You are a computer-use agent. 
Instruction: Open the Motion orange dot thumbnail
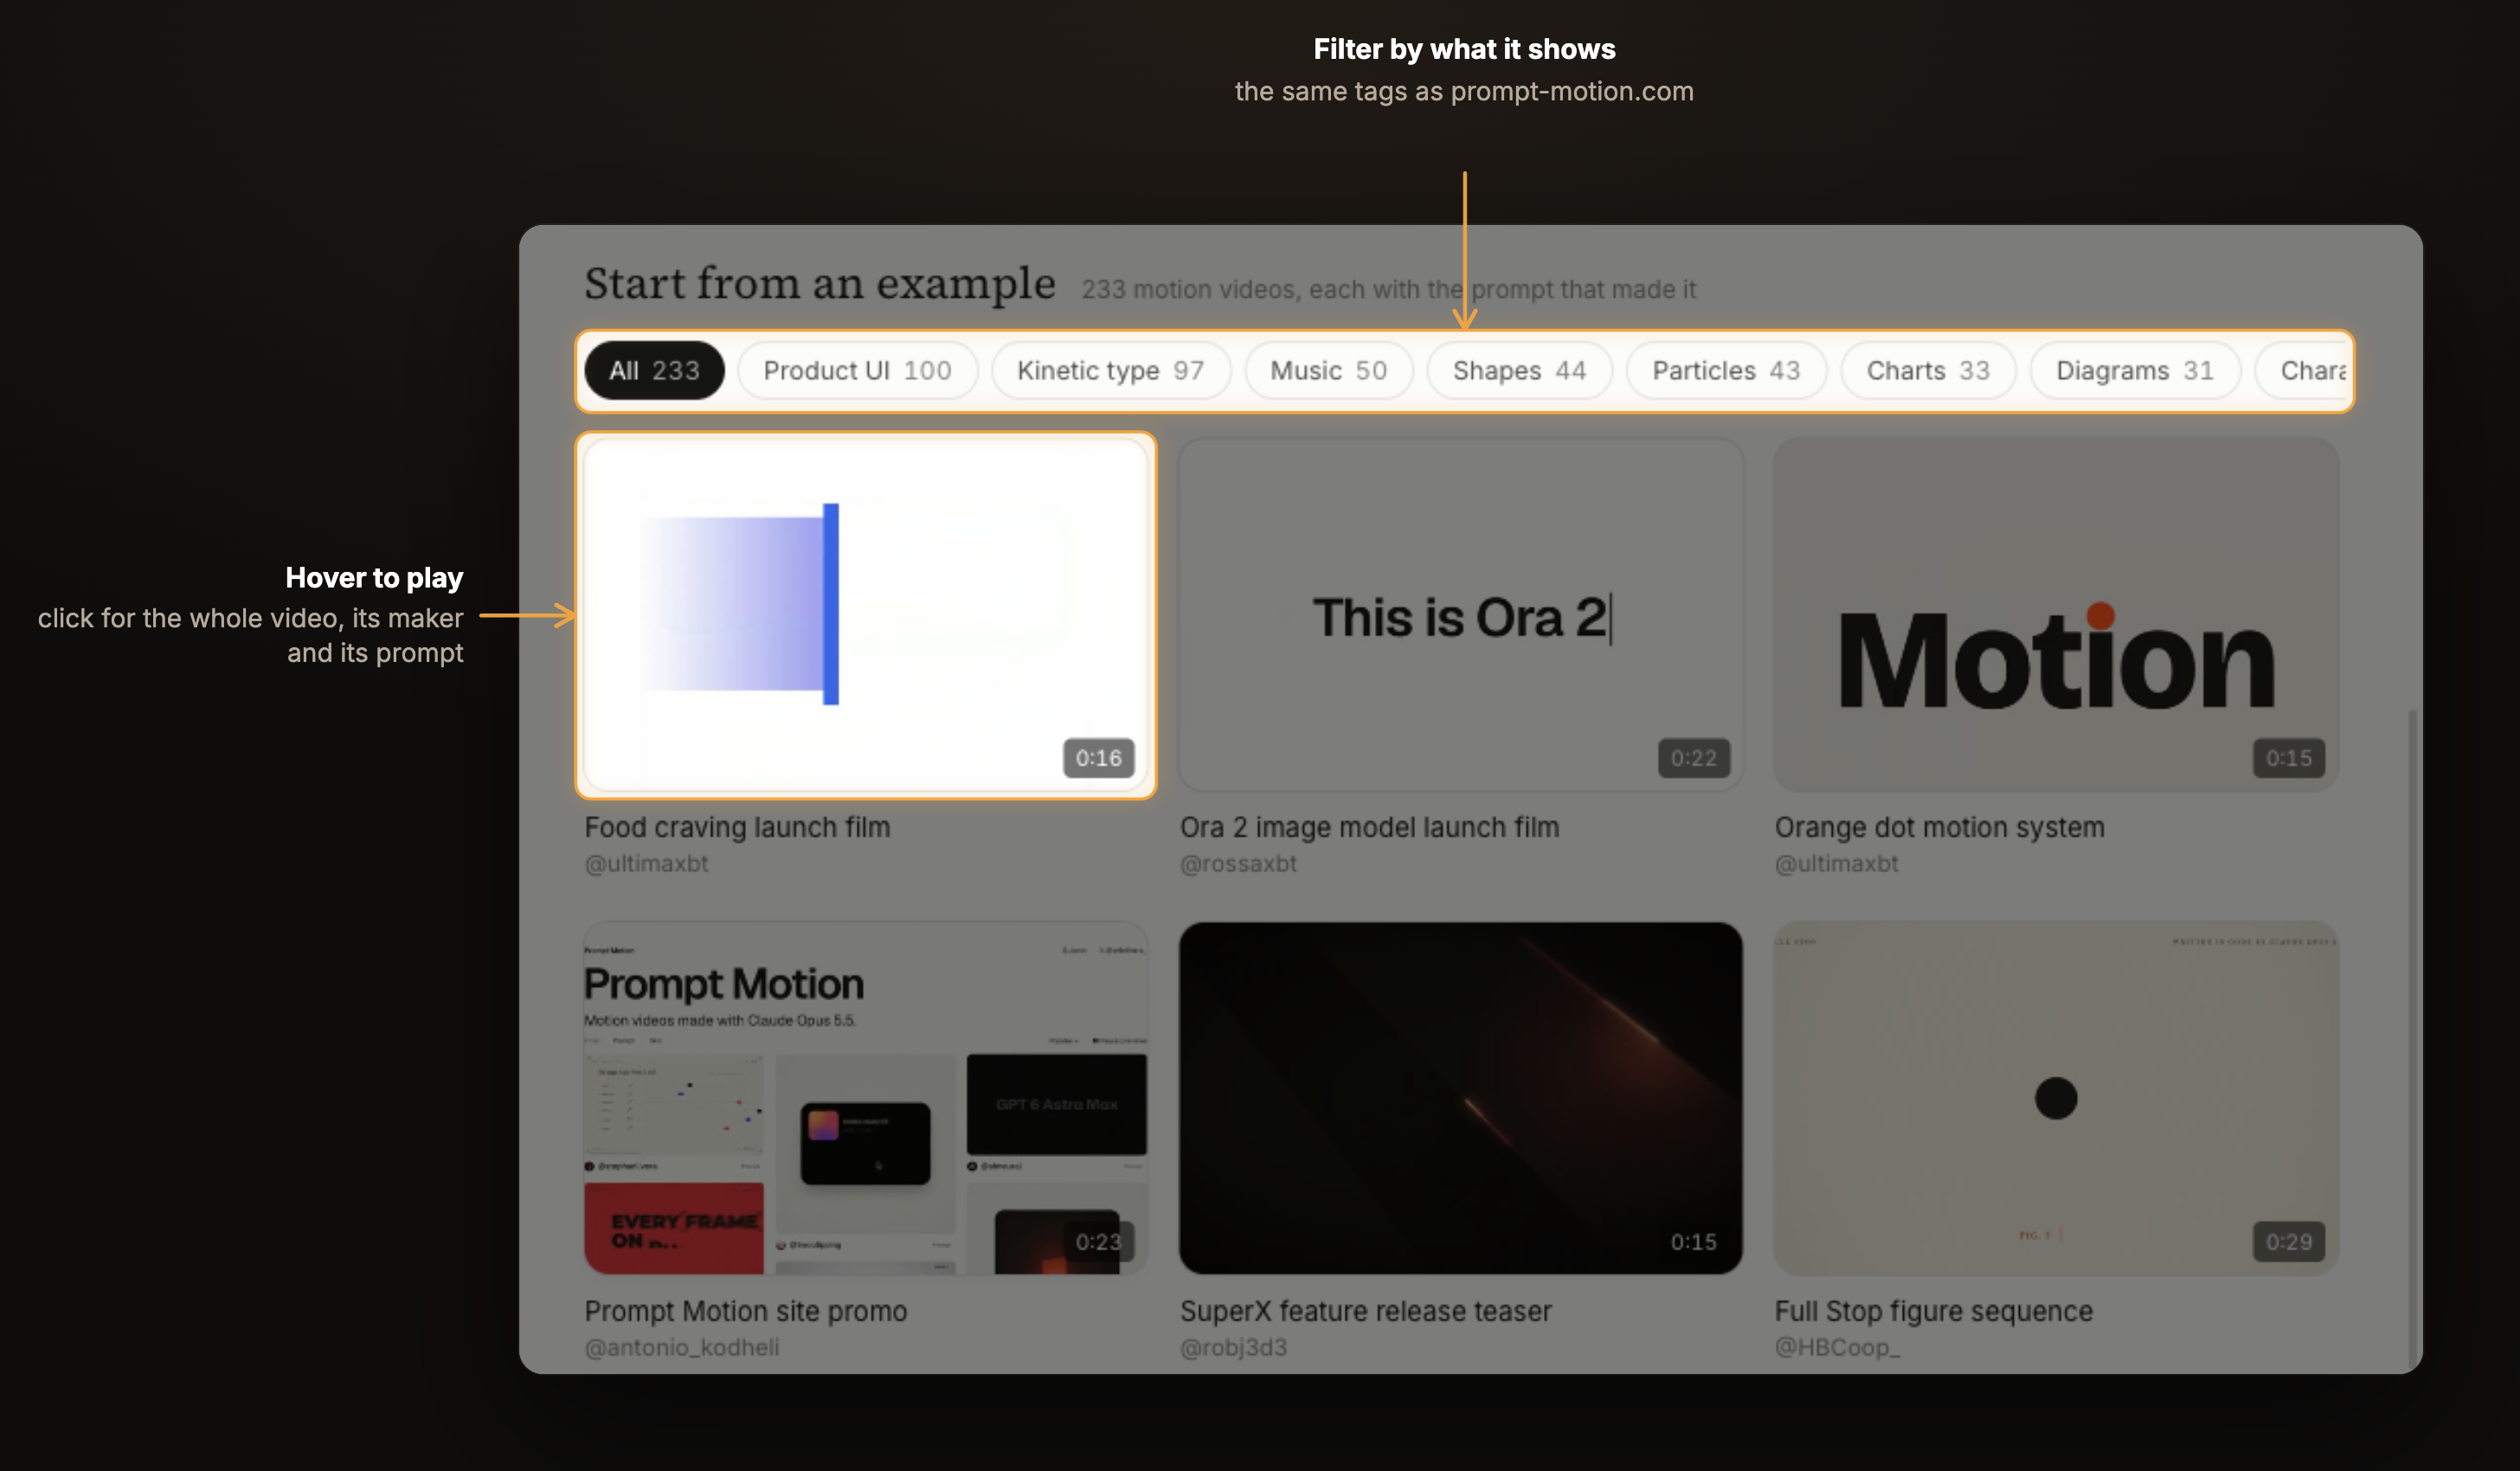[2056, 615]
